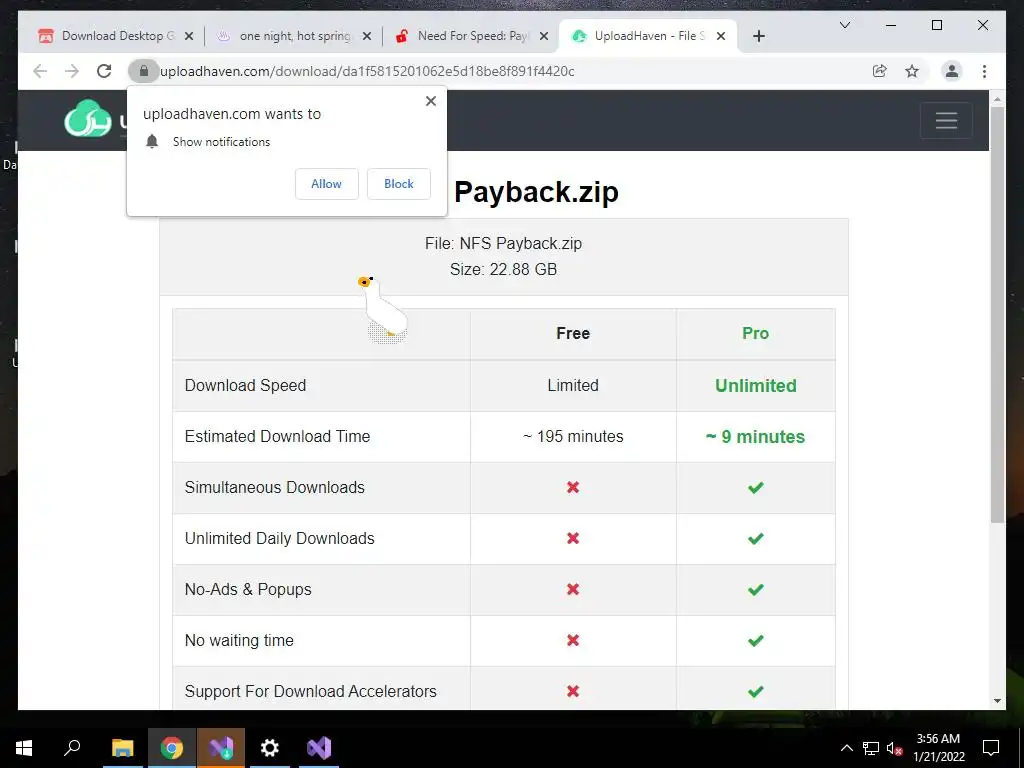Open a new browser tab
Image resolution: width=1024 pixels, height=768 pixels.
[759, 37]
